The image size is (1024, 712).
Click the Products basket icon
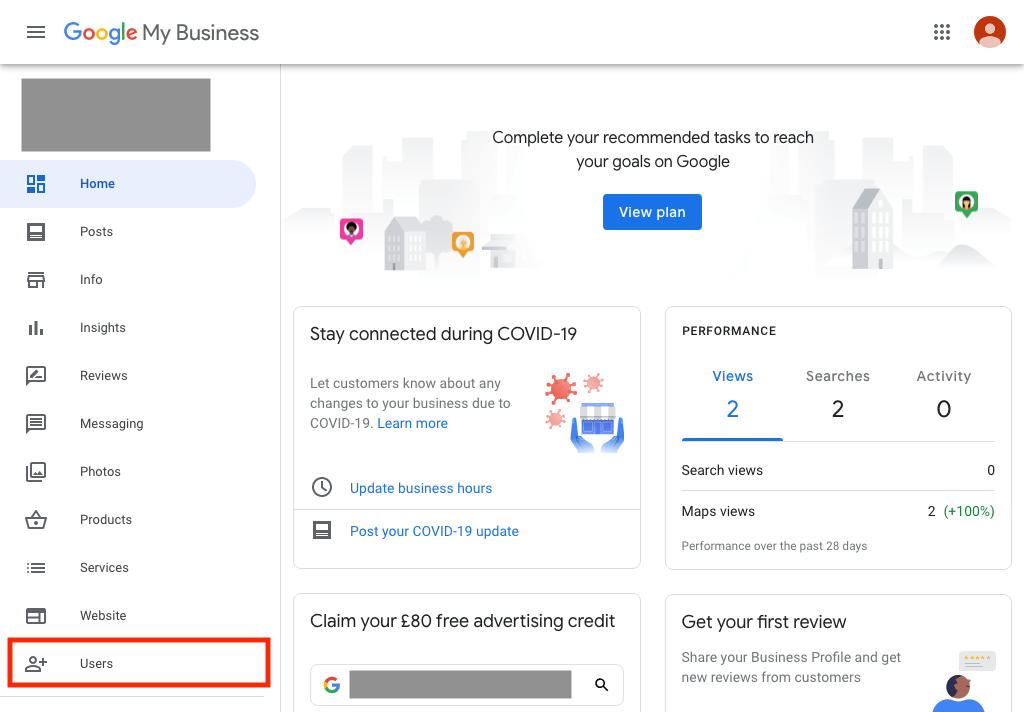pos(36,520)
